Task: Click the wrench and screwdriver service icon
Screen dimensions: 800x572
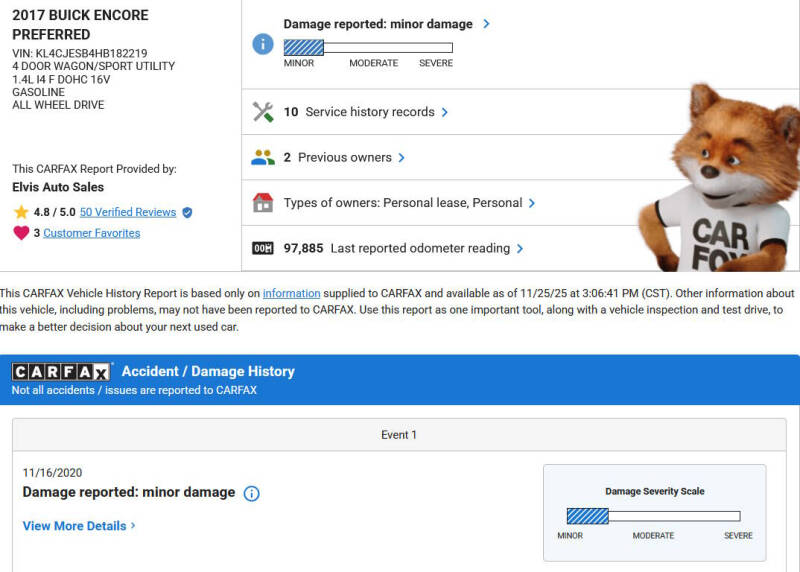Action: pos(263,112)
